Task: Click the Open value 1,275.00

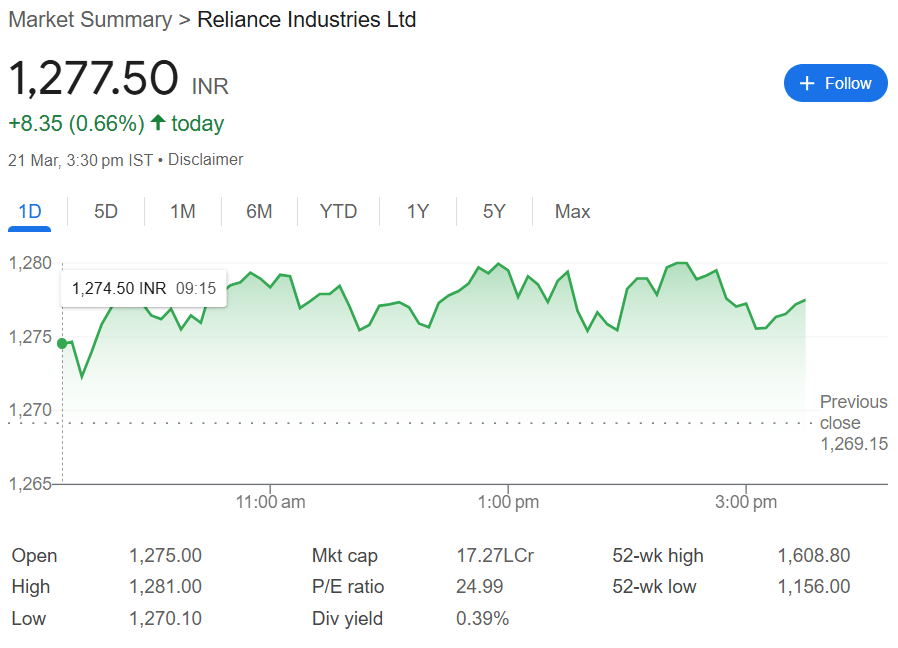Action: pyautogui.click(x=166, y=556)
